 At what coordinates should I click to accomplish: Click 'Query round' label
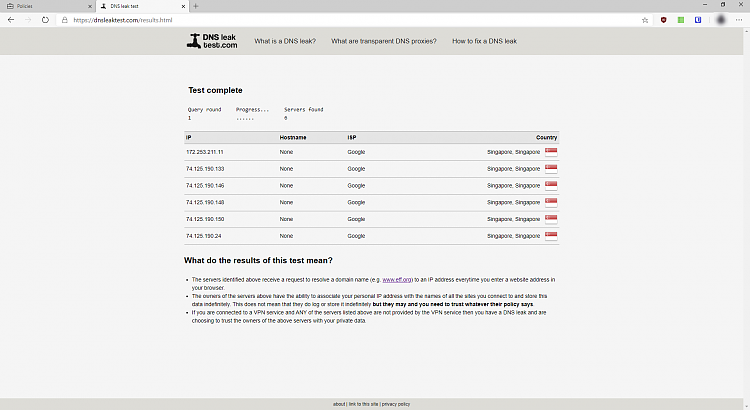click(x=204, y=110)
